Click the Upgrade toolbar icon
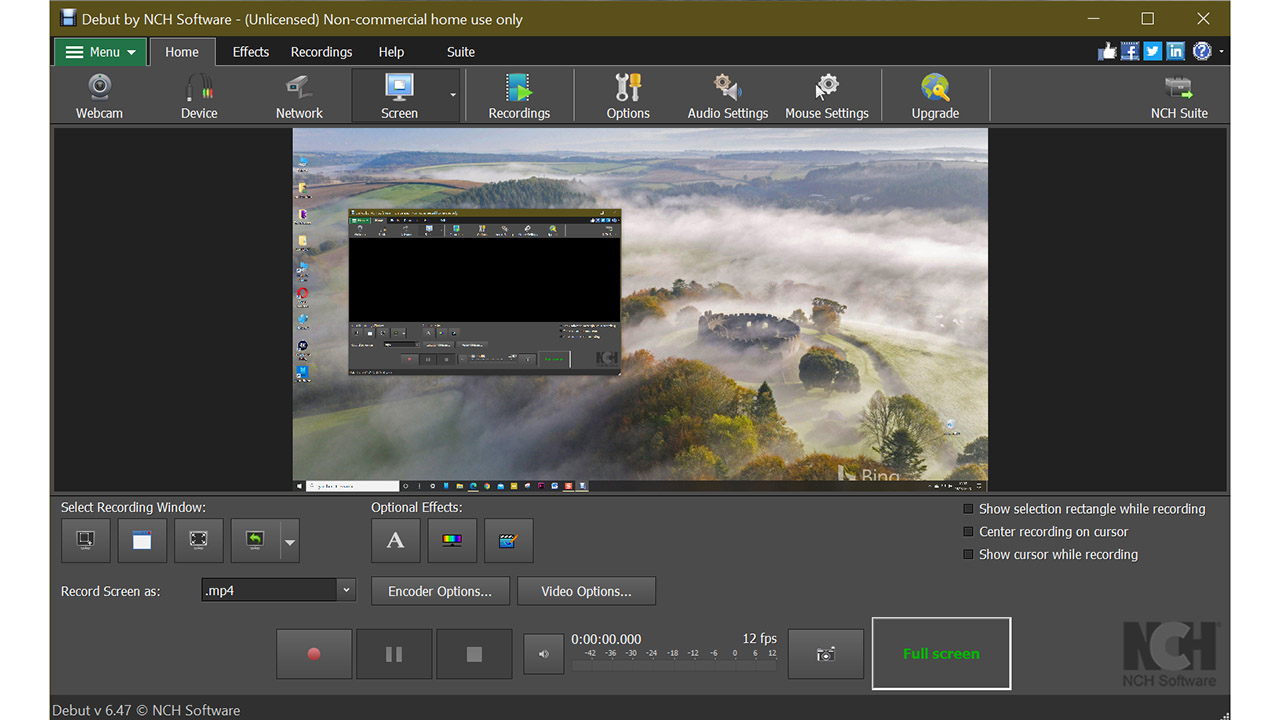 click(x=935, y=96)
